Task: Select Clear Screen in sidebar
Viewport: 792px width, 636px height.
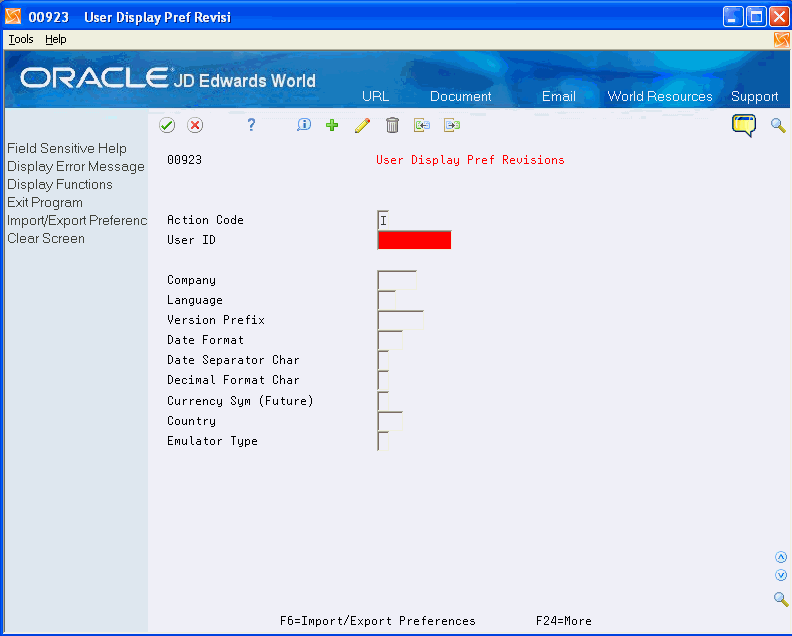Action: [46, 238]
